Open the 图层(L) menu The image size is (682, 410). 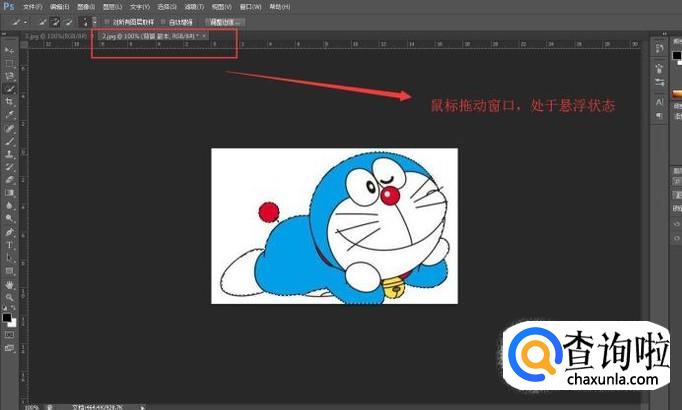point(112,7)
